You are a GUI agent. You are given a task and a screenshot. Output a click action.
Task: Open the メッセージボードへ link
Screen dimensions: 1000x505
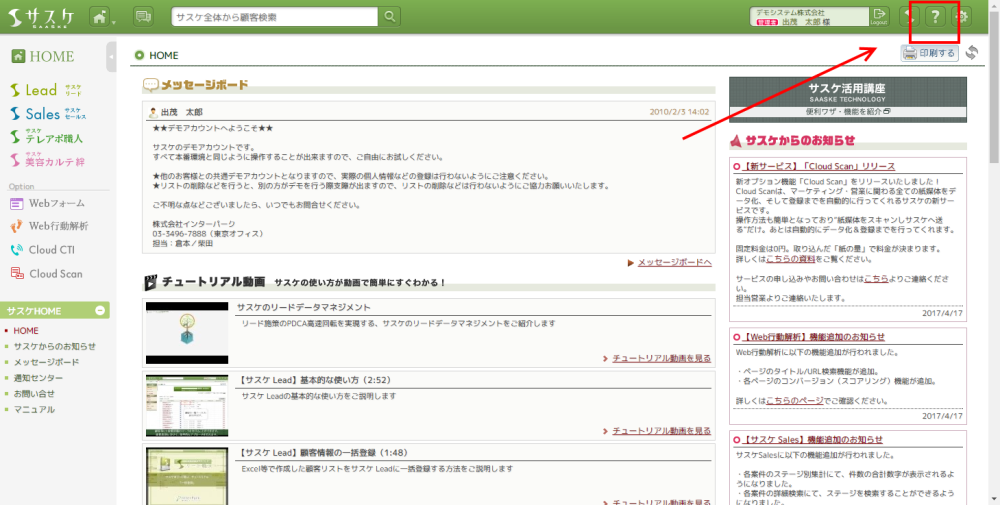point(673,262)
